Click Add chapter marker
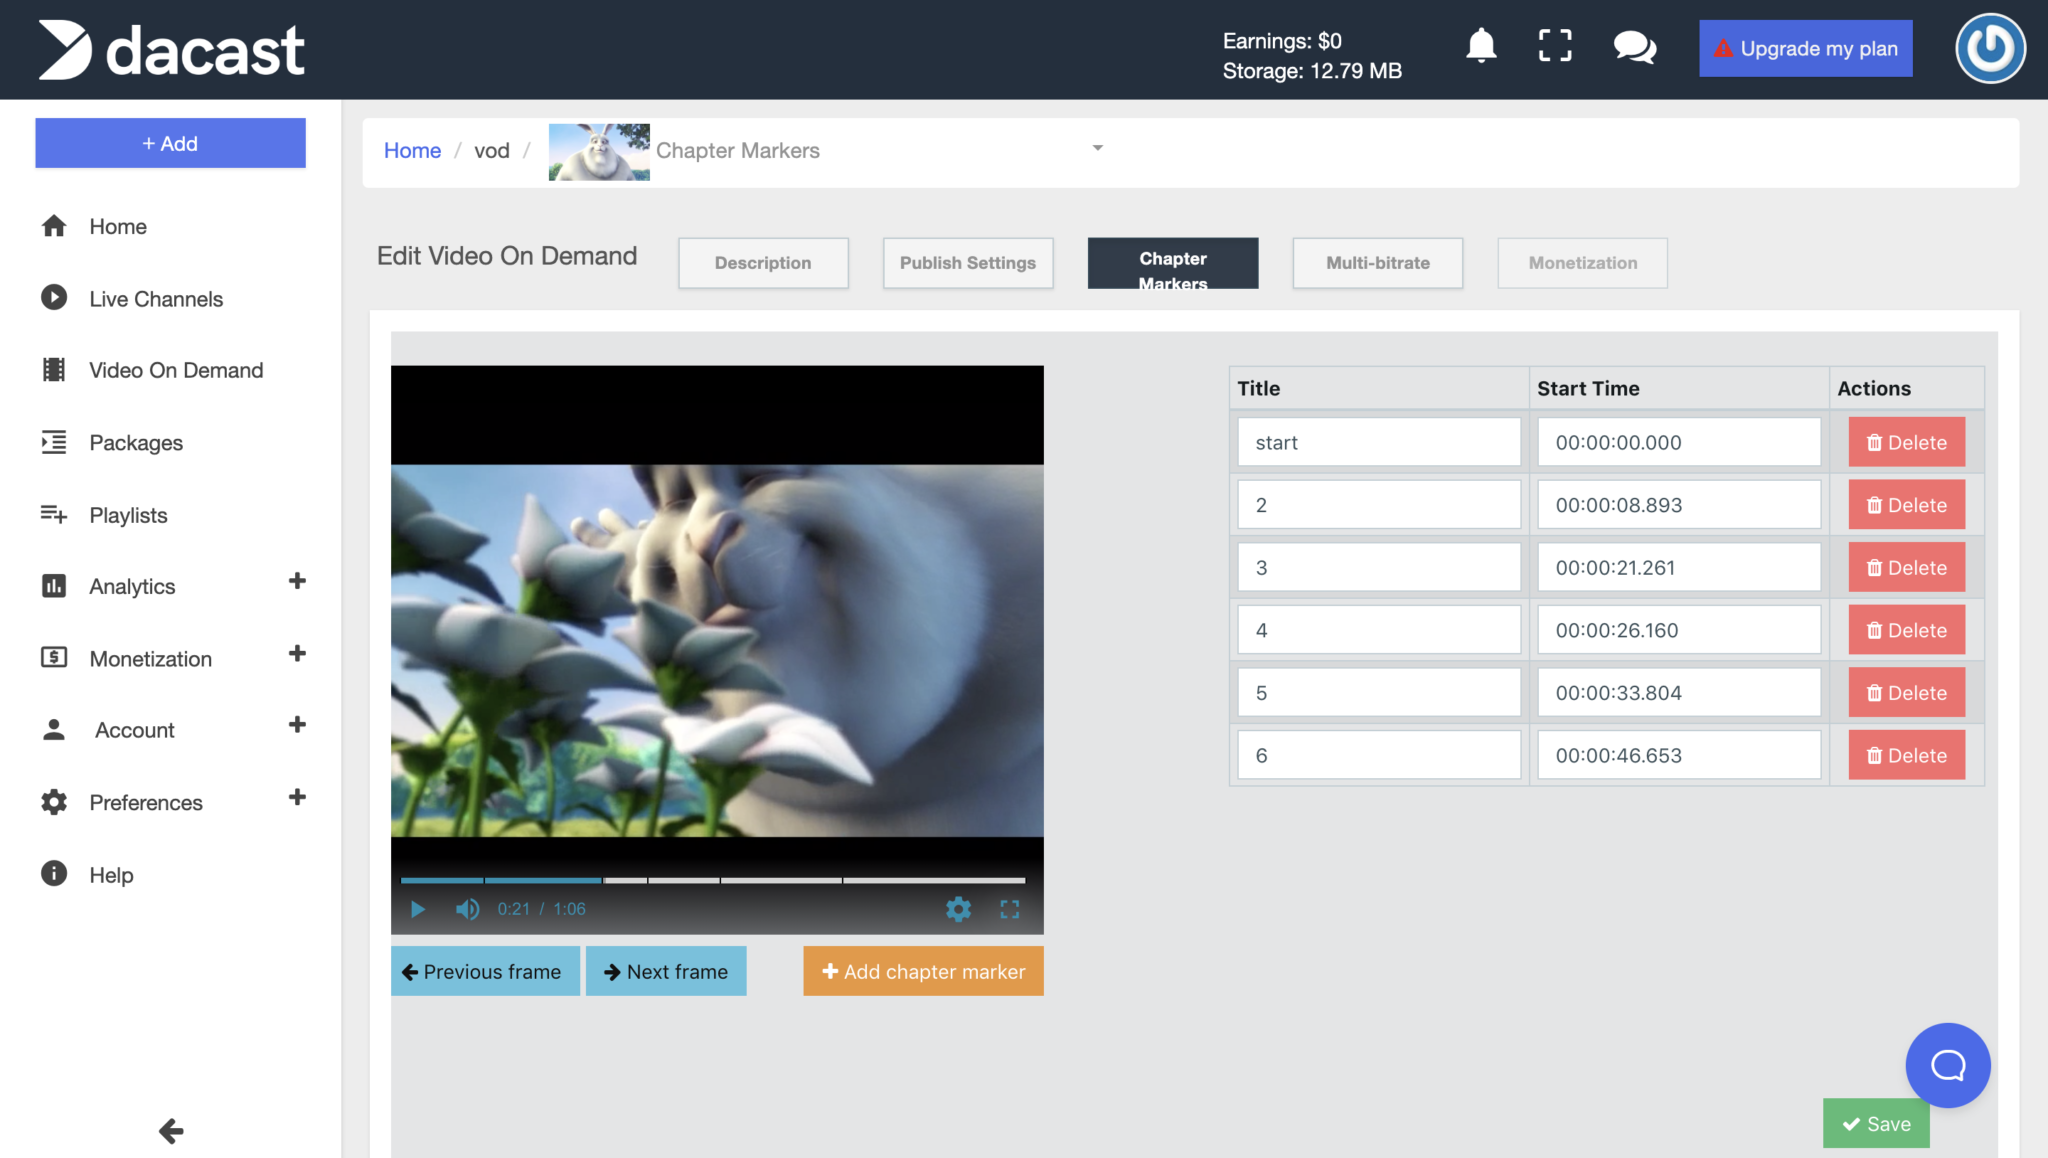 [x=923, y=971]
